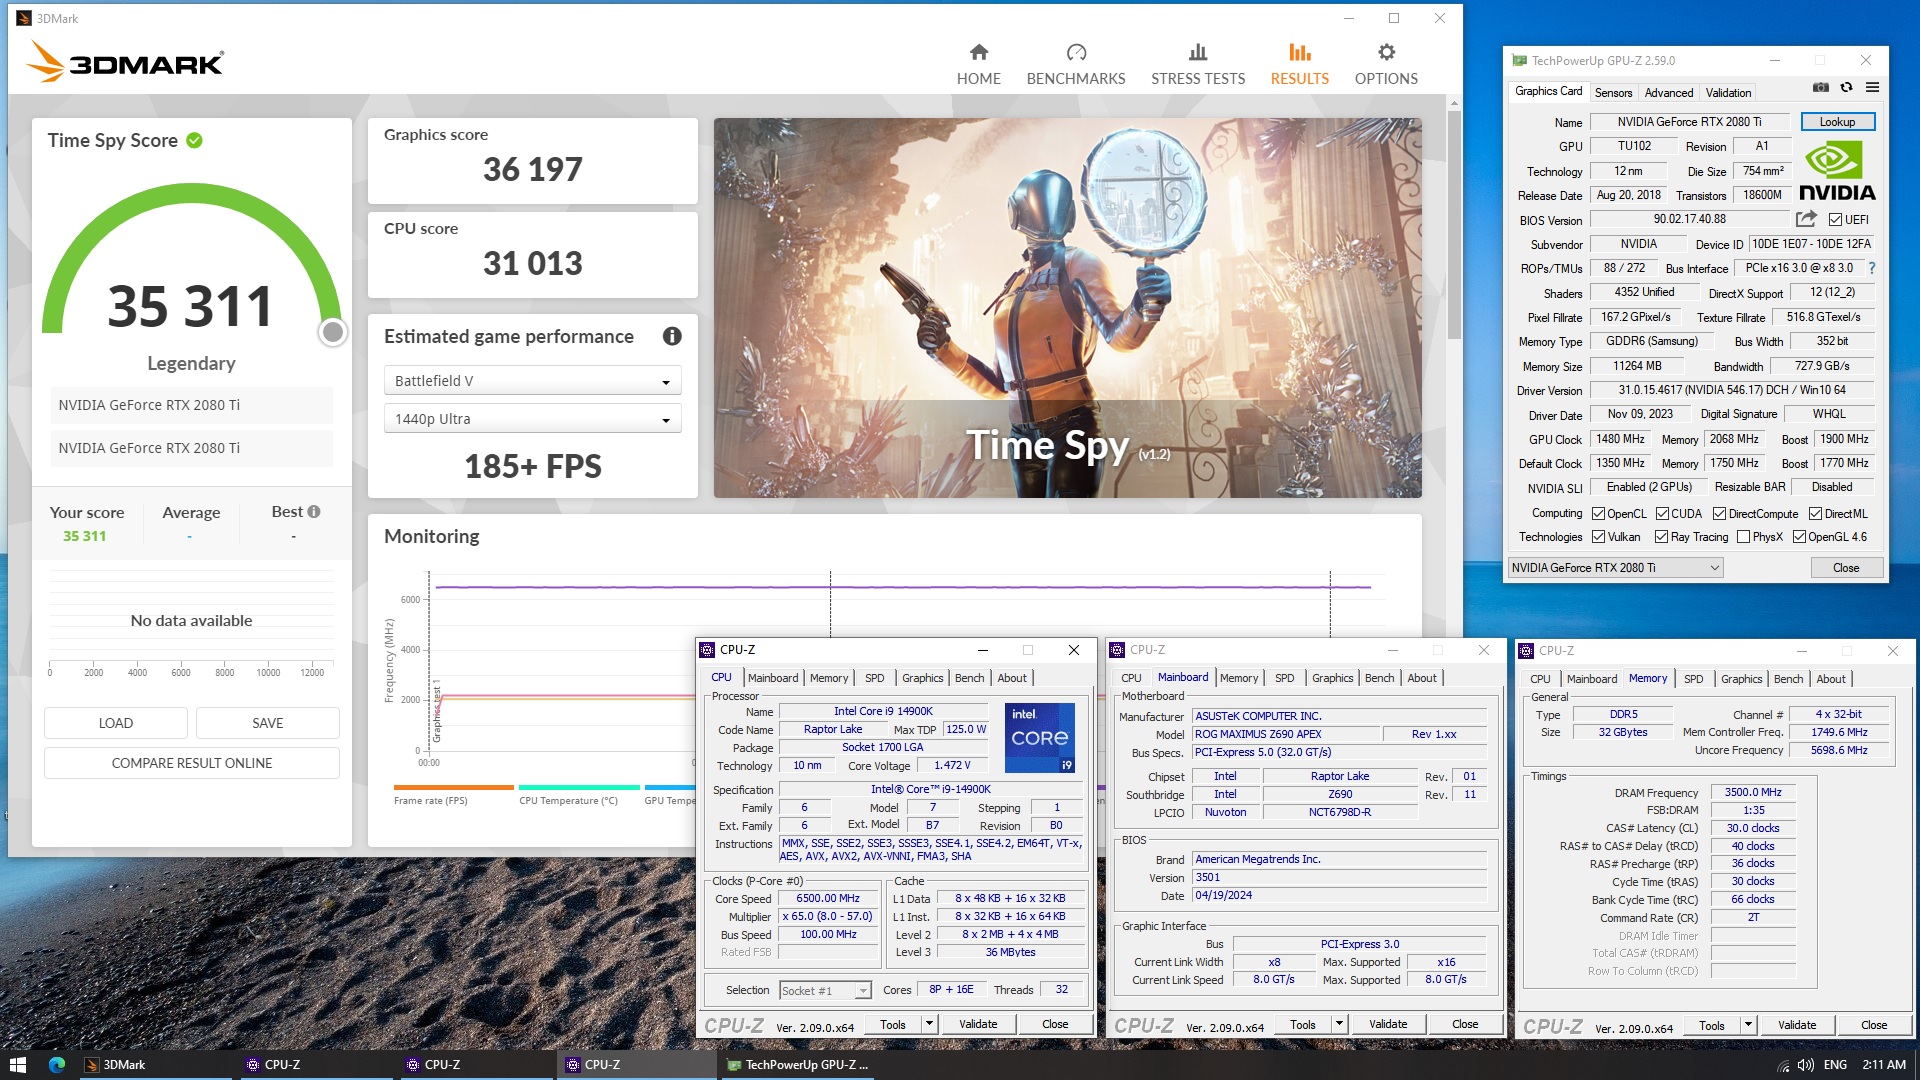Refresh GPU-Z data with the refresh icon
1920x1080 pixels.
click(x=1847, y=88)
